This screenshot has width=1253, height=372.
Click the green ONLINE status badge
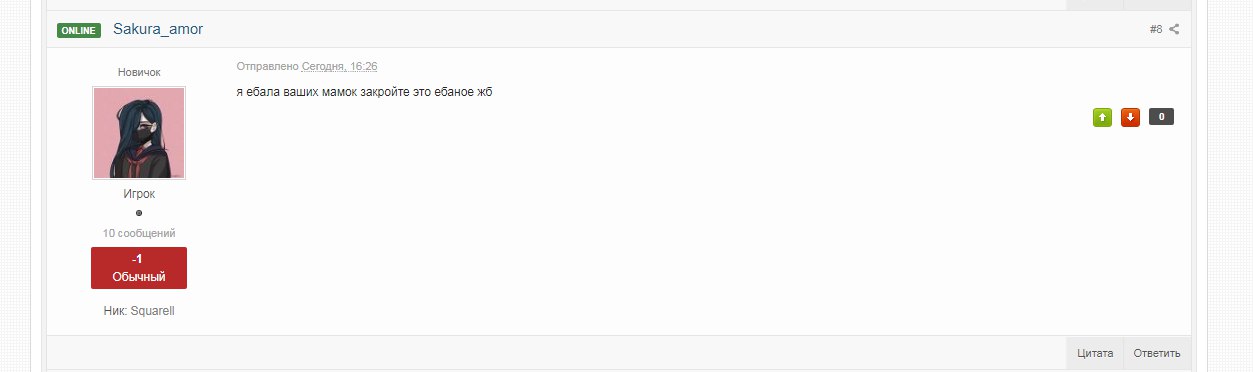[x=79, y=30]
